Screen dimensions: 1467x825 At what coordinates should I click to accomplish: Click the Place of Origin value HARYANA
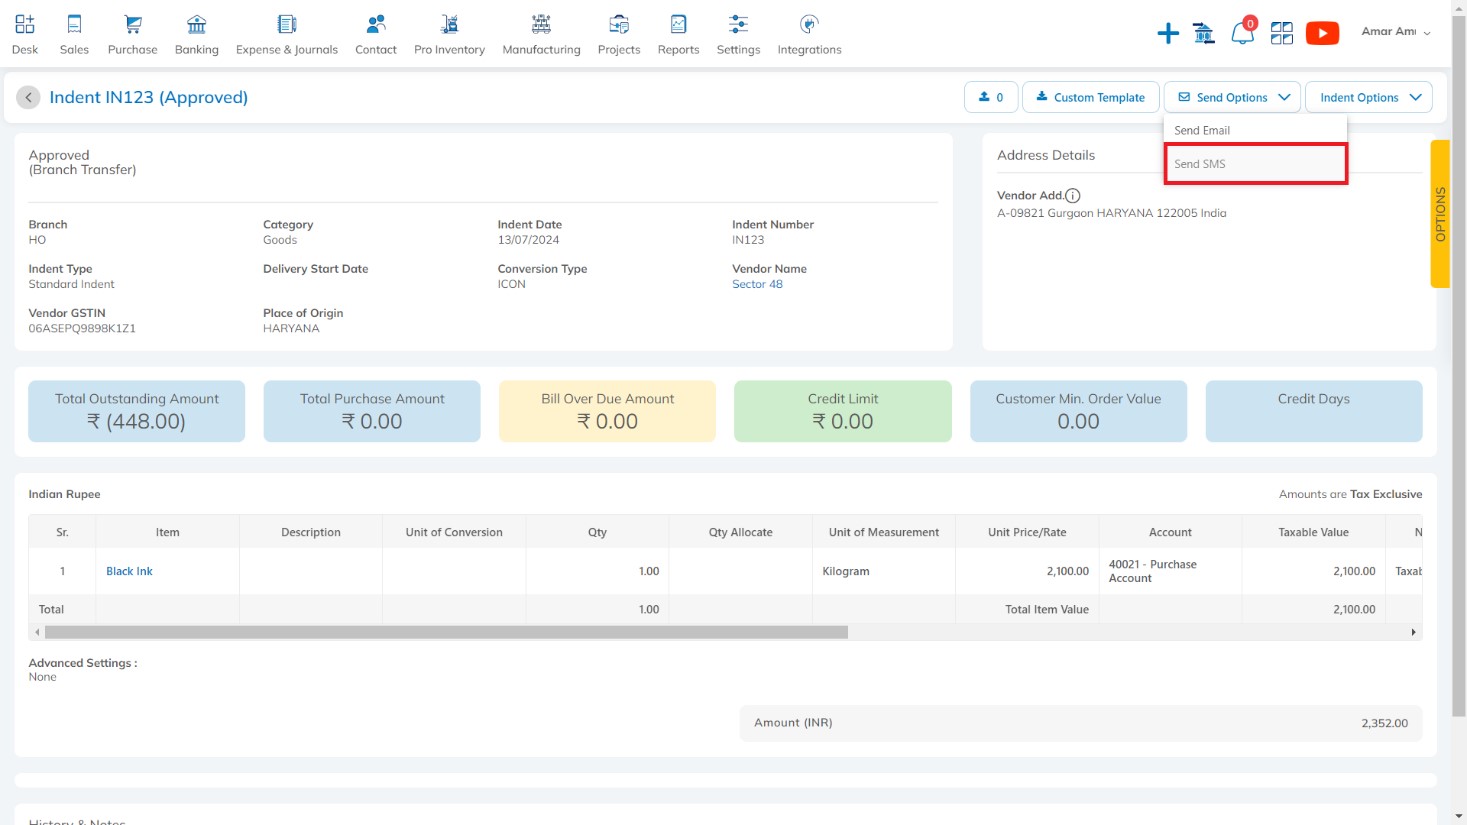pyautogui.click(x=291, y=328)
